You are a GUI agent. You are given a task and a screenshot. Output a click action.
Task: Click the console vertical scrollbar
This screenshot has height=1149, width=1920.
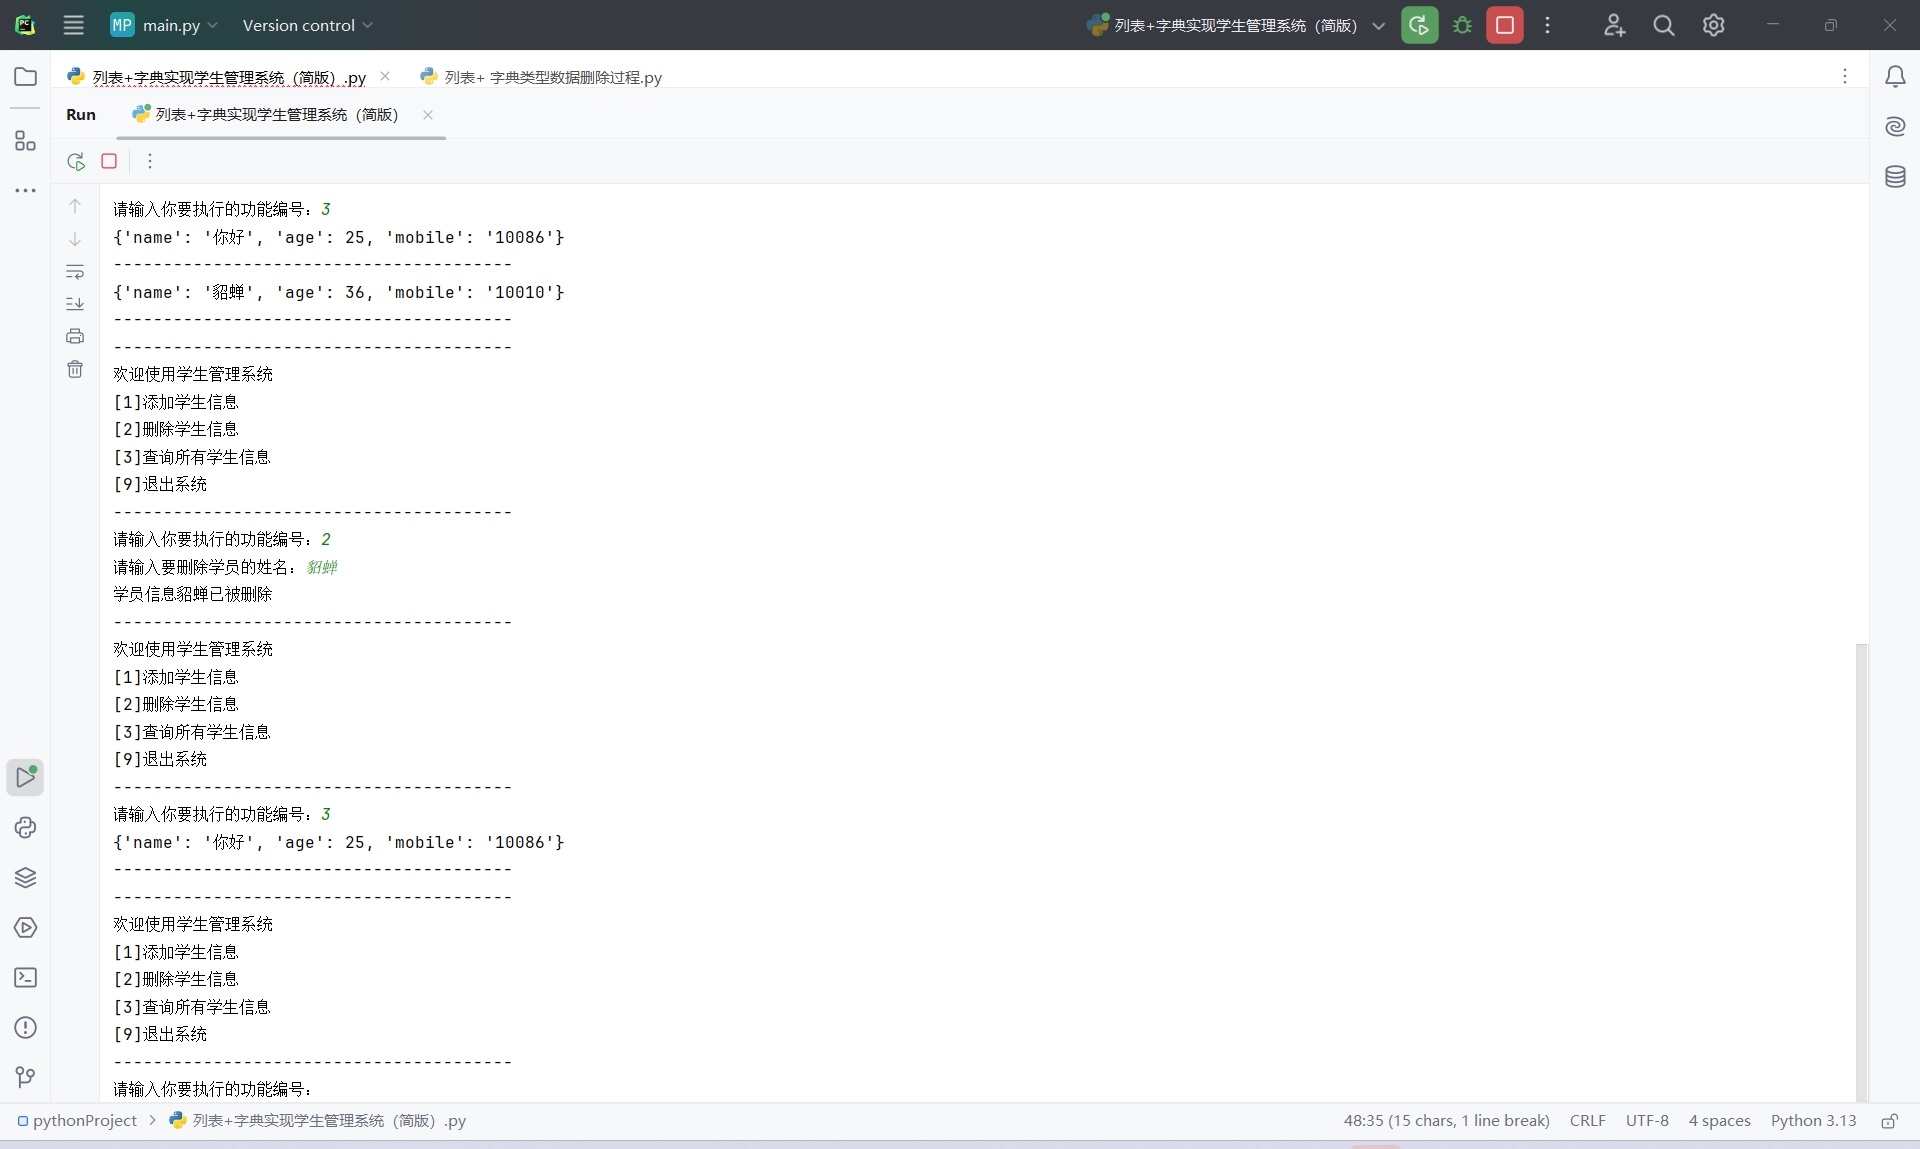coord(1861,870)
